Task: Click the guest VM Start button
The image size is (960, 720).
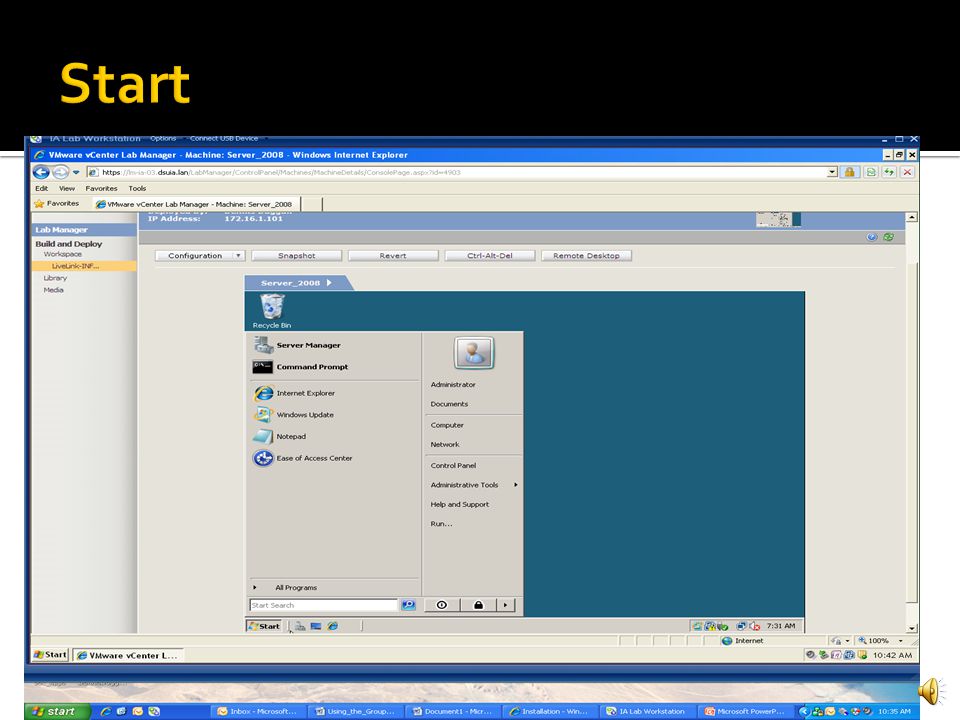Action: coord(263,626)
